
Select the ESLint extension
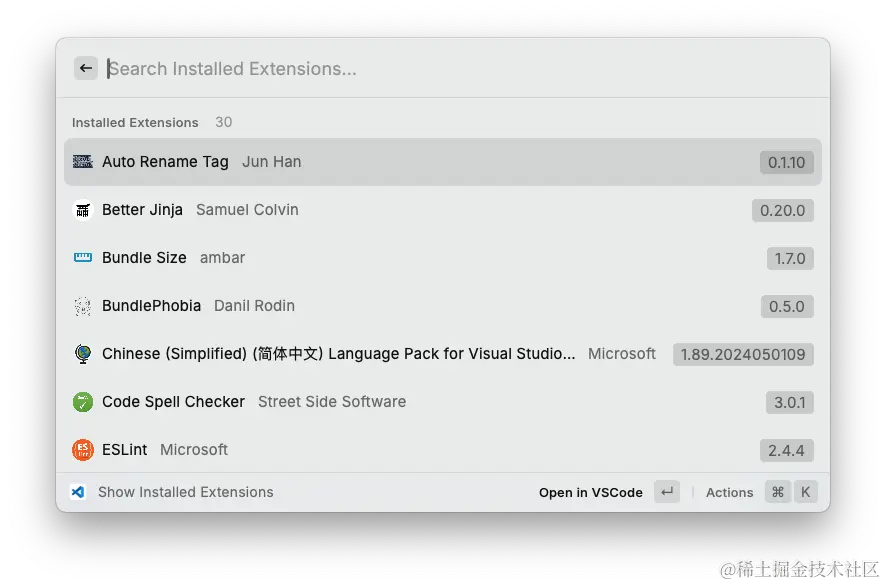point(442,450)
